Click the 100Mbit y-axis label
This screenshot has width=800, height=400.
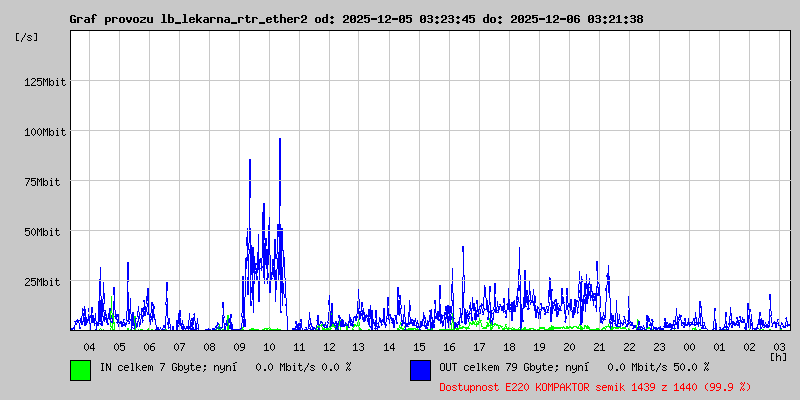click(45, 132)
